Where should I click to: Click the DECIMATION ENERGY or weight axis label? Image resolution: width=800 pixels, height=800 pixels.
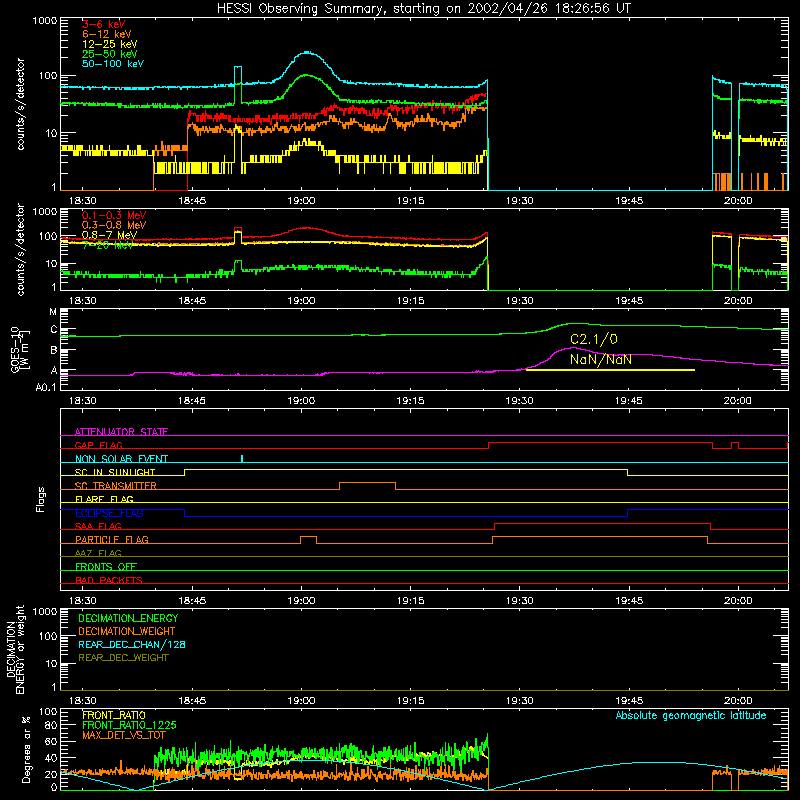[x=15, y=650]
